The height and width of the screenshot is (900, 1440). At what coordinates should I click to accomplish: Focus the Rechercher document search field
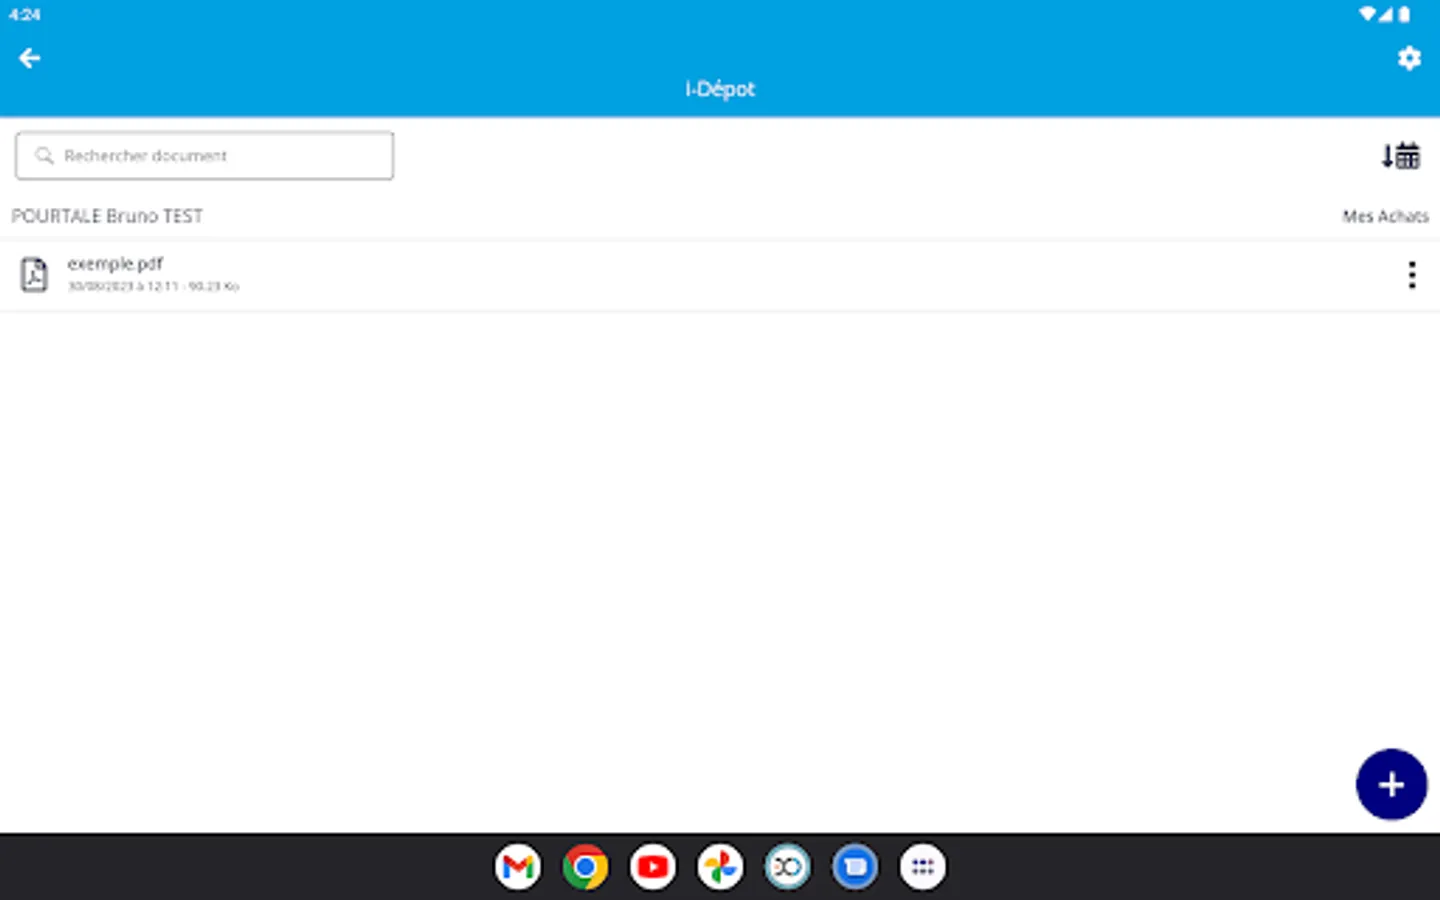tap(205, 156)
